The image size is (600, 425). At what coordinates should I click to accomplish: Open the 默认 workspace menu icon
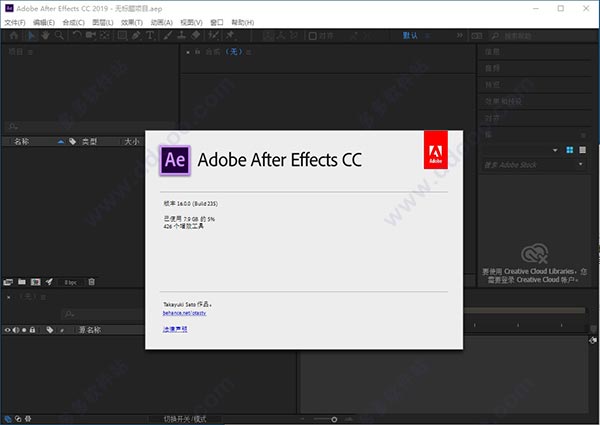[427, 36]
